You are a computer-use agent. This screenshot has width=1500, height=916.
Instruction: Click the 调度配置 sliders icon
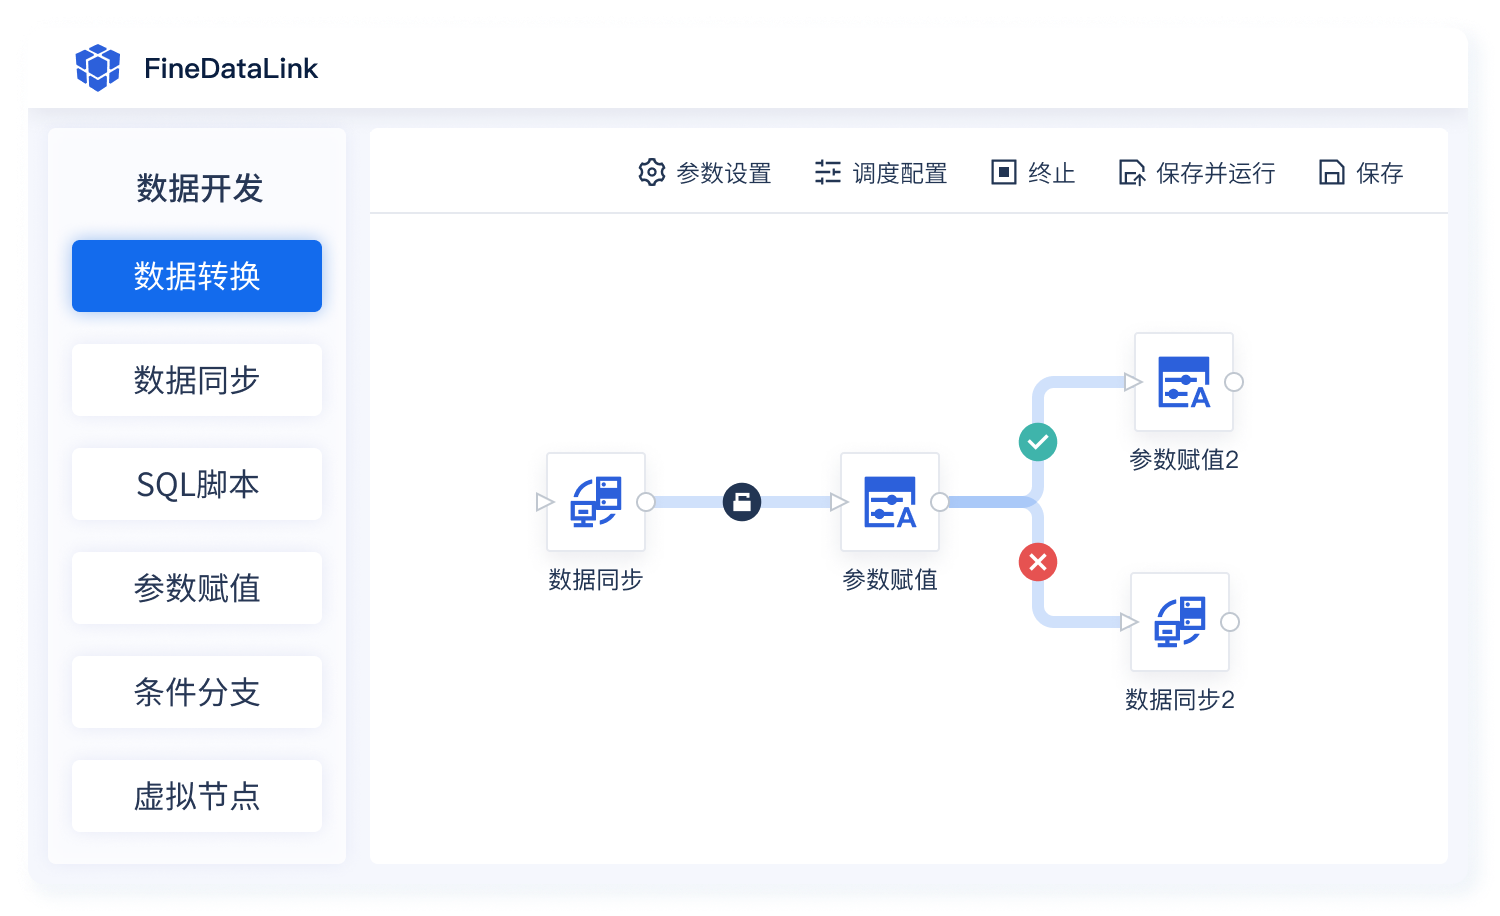[827, 172]
